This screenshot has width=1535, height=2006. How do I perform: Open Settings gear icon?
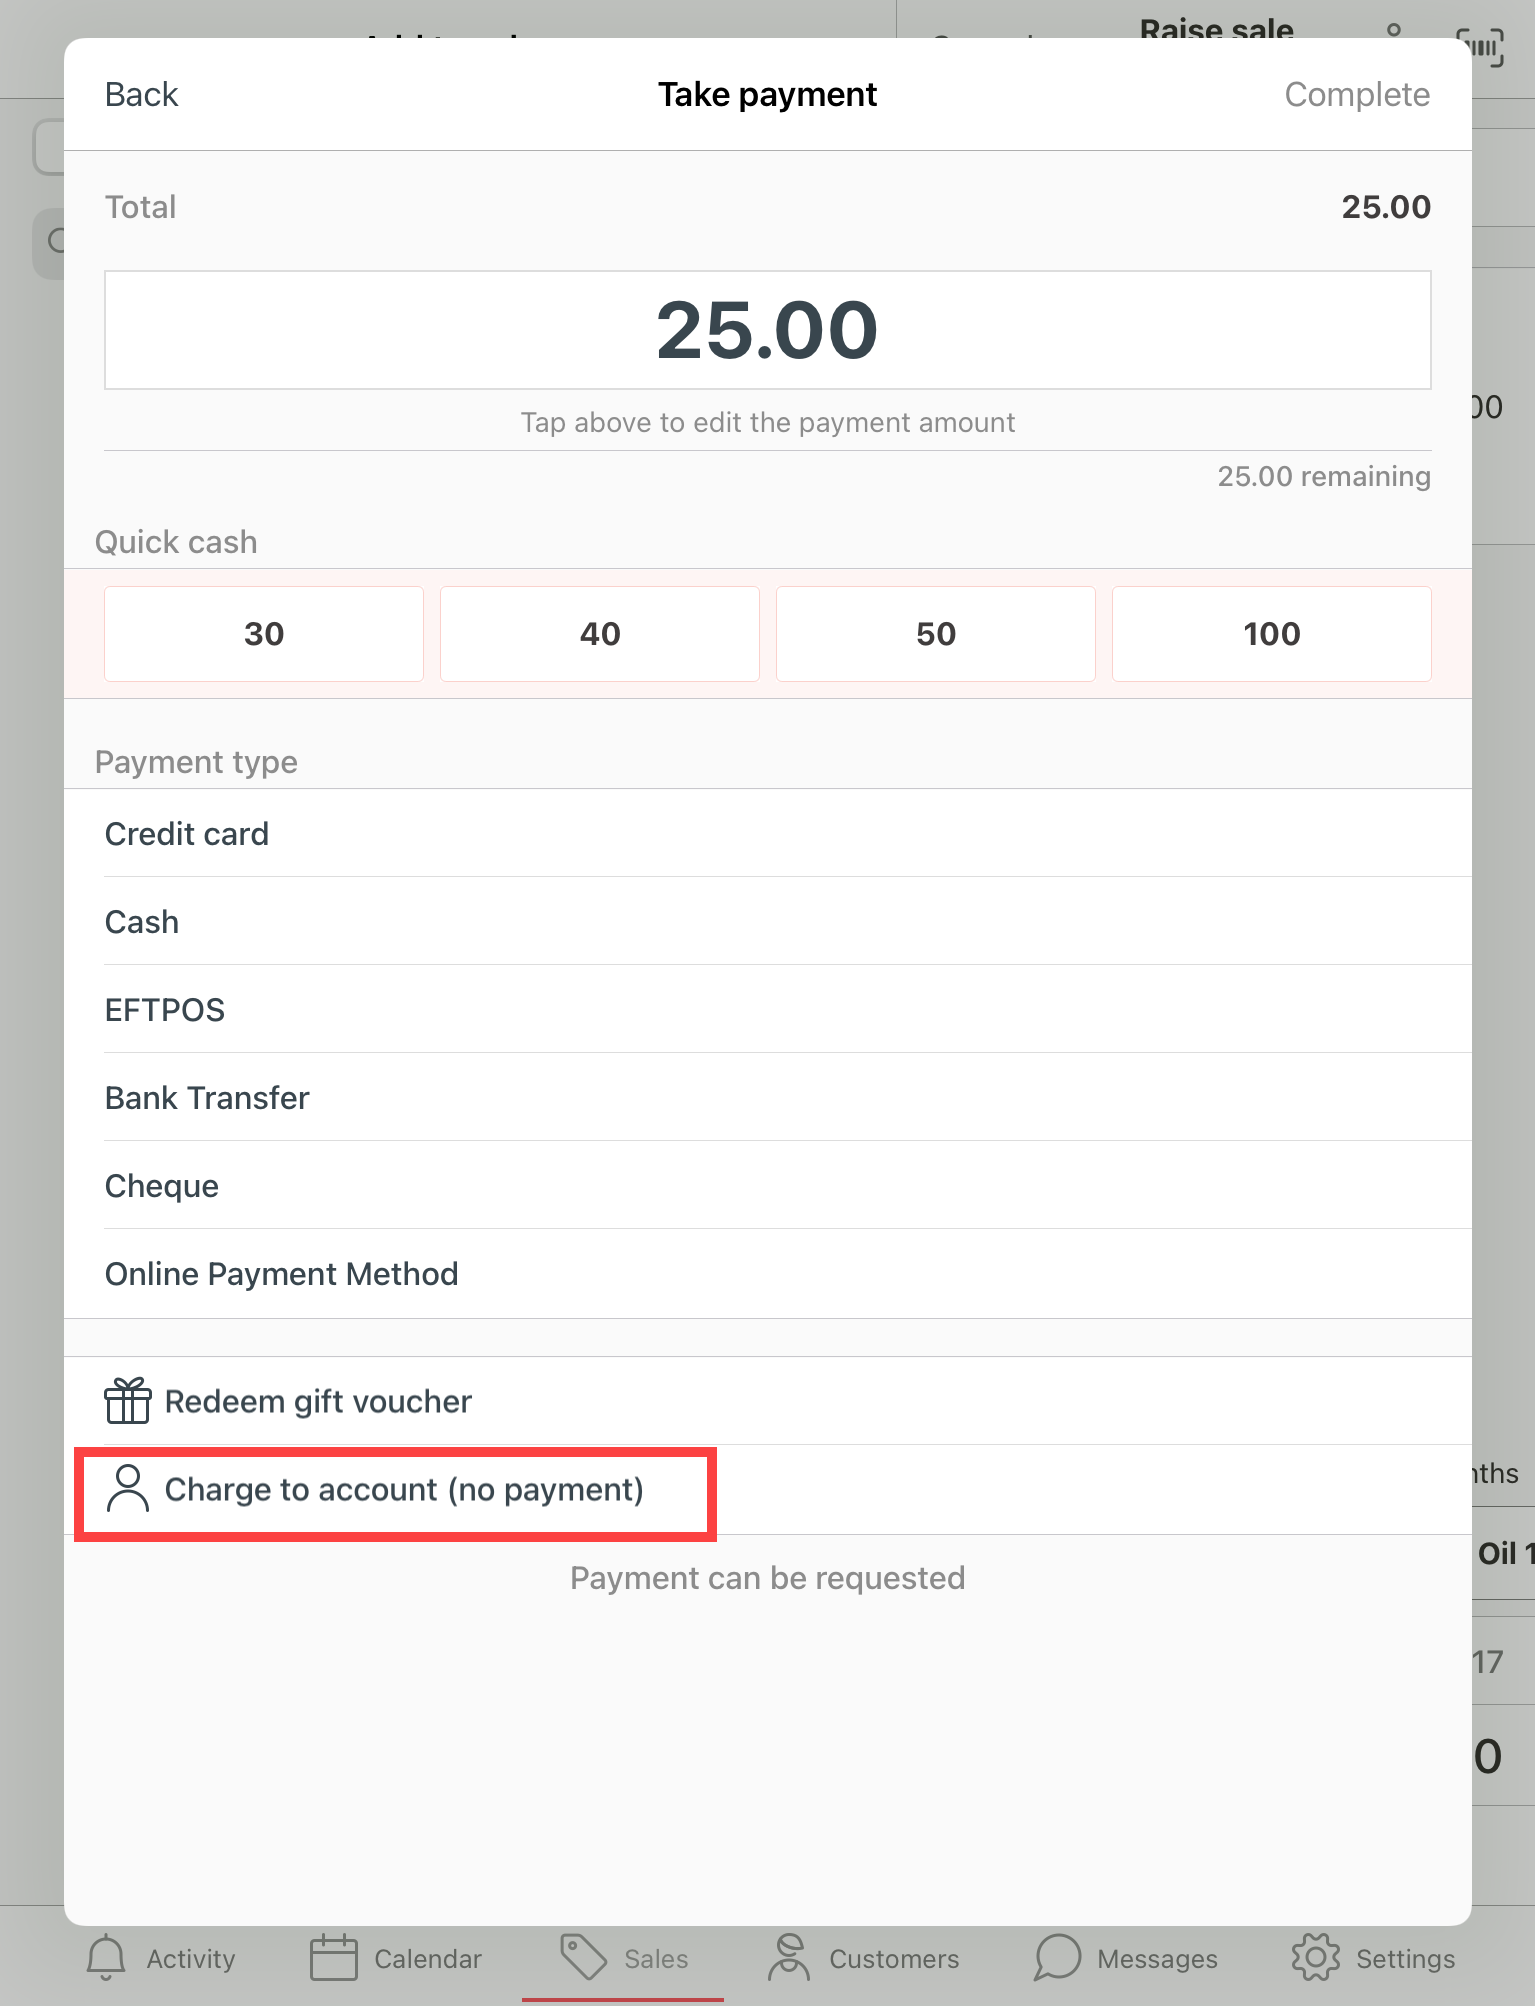point(1315,1957)
